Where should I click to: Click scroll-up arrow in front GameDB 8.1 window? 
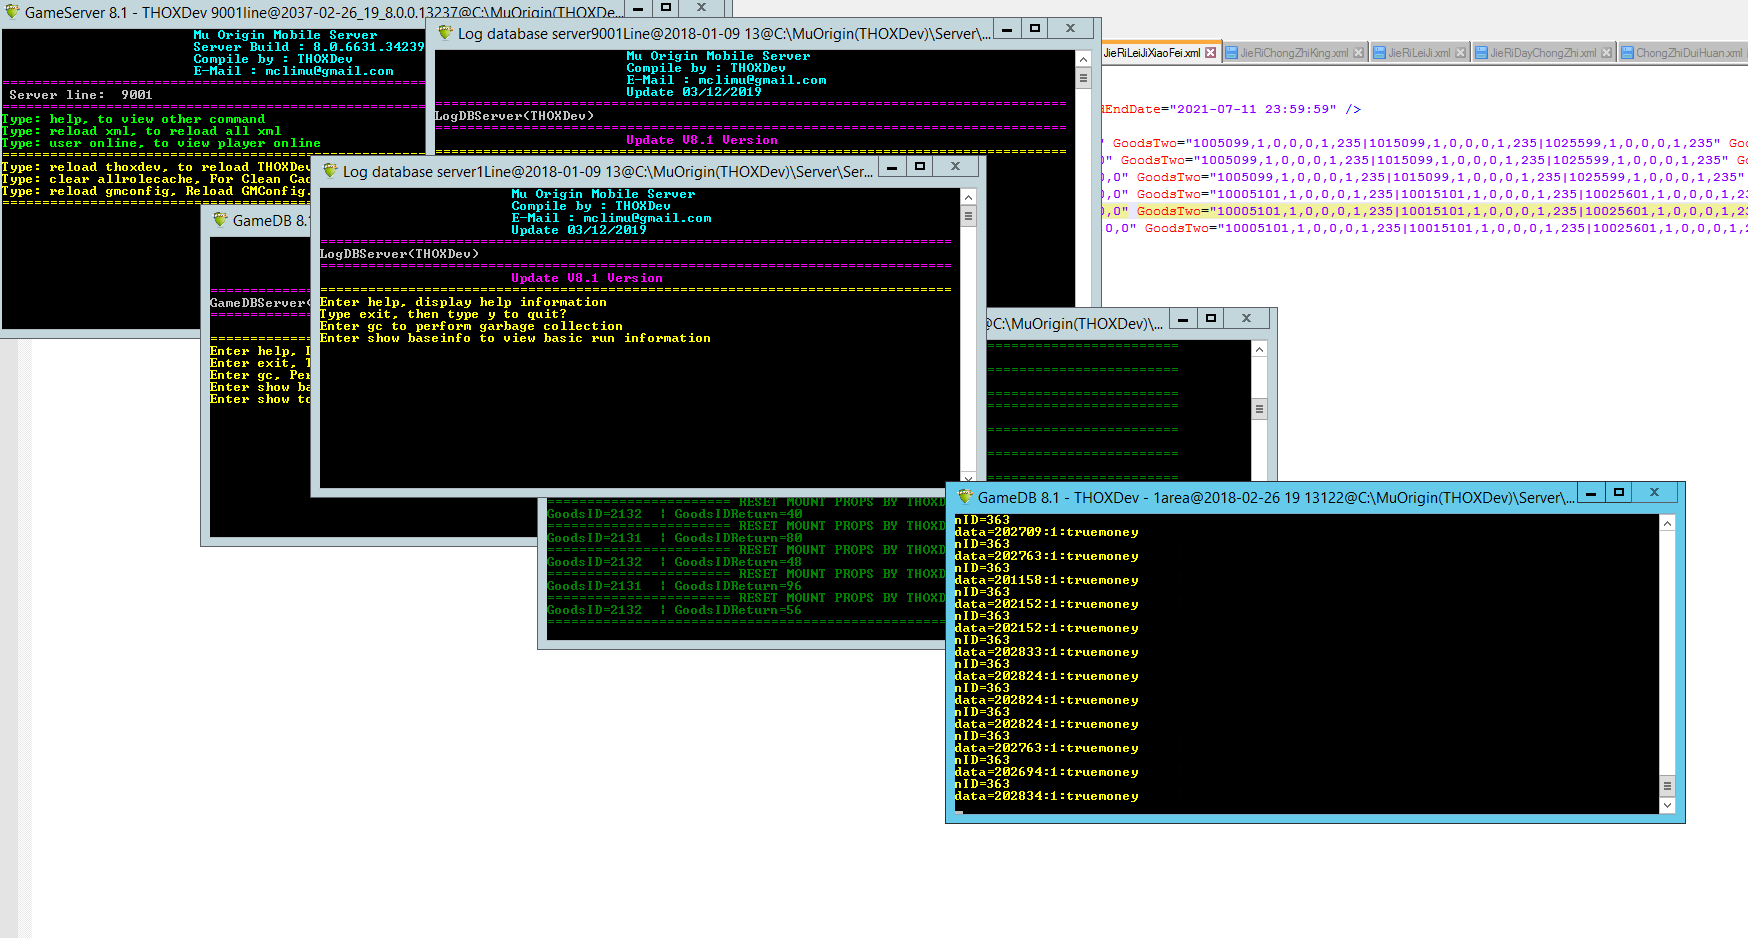[1667, 524]
